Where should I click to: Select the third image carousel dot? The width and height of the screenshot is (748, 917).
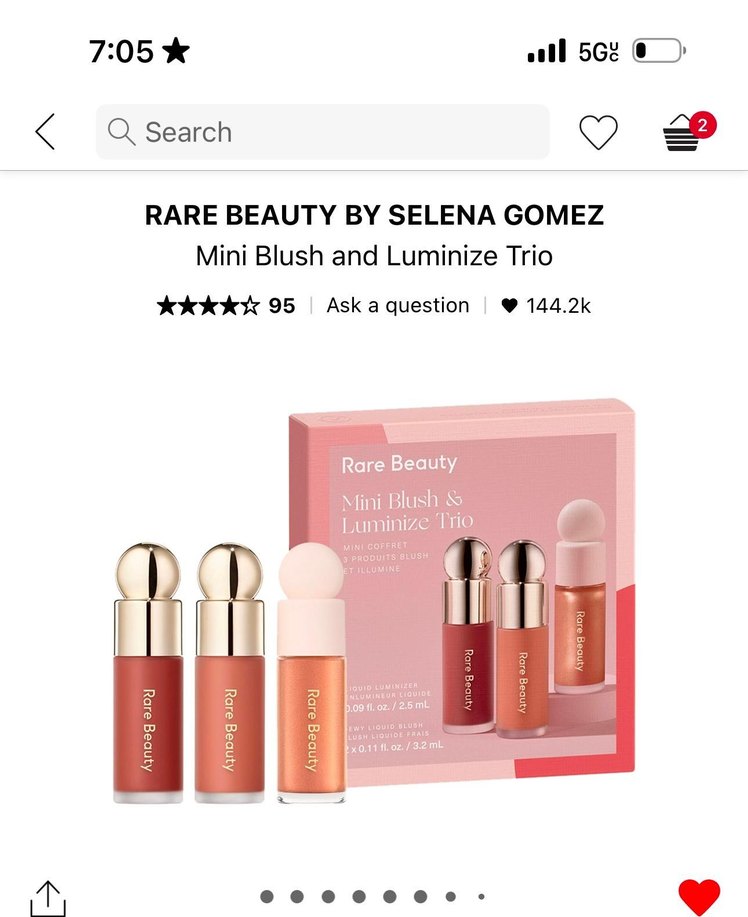coord(328,897)
